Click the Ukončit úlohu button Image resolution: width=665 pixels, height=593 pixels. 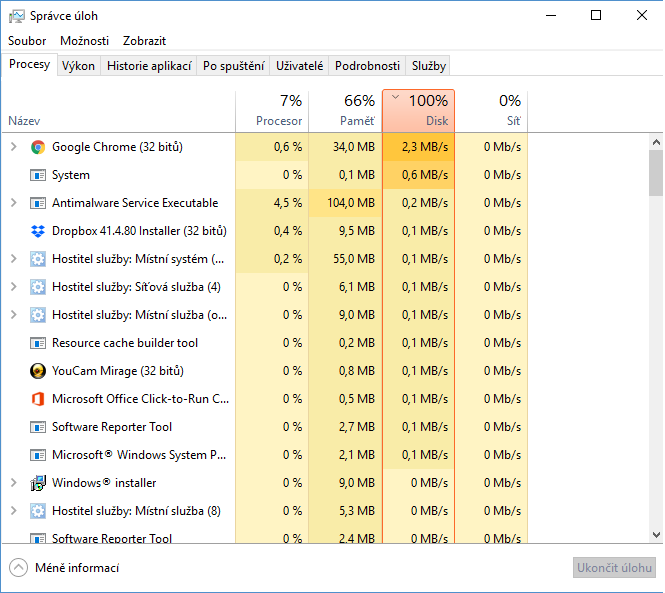click(614, 568)
